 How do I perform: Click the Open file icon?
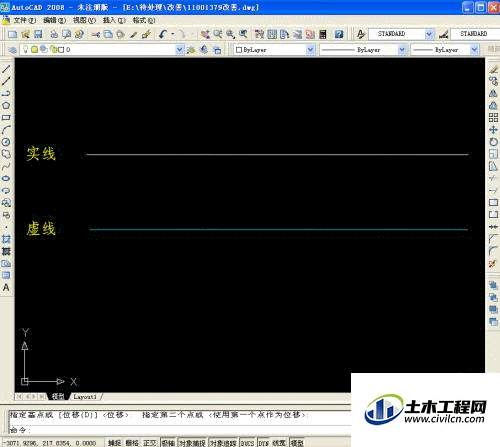tap(25, 34)
